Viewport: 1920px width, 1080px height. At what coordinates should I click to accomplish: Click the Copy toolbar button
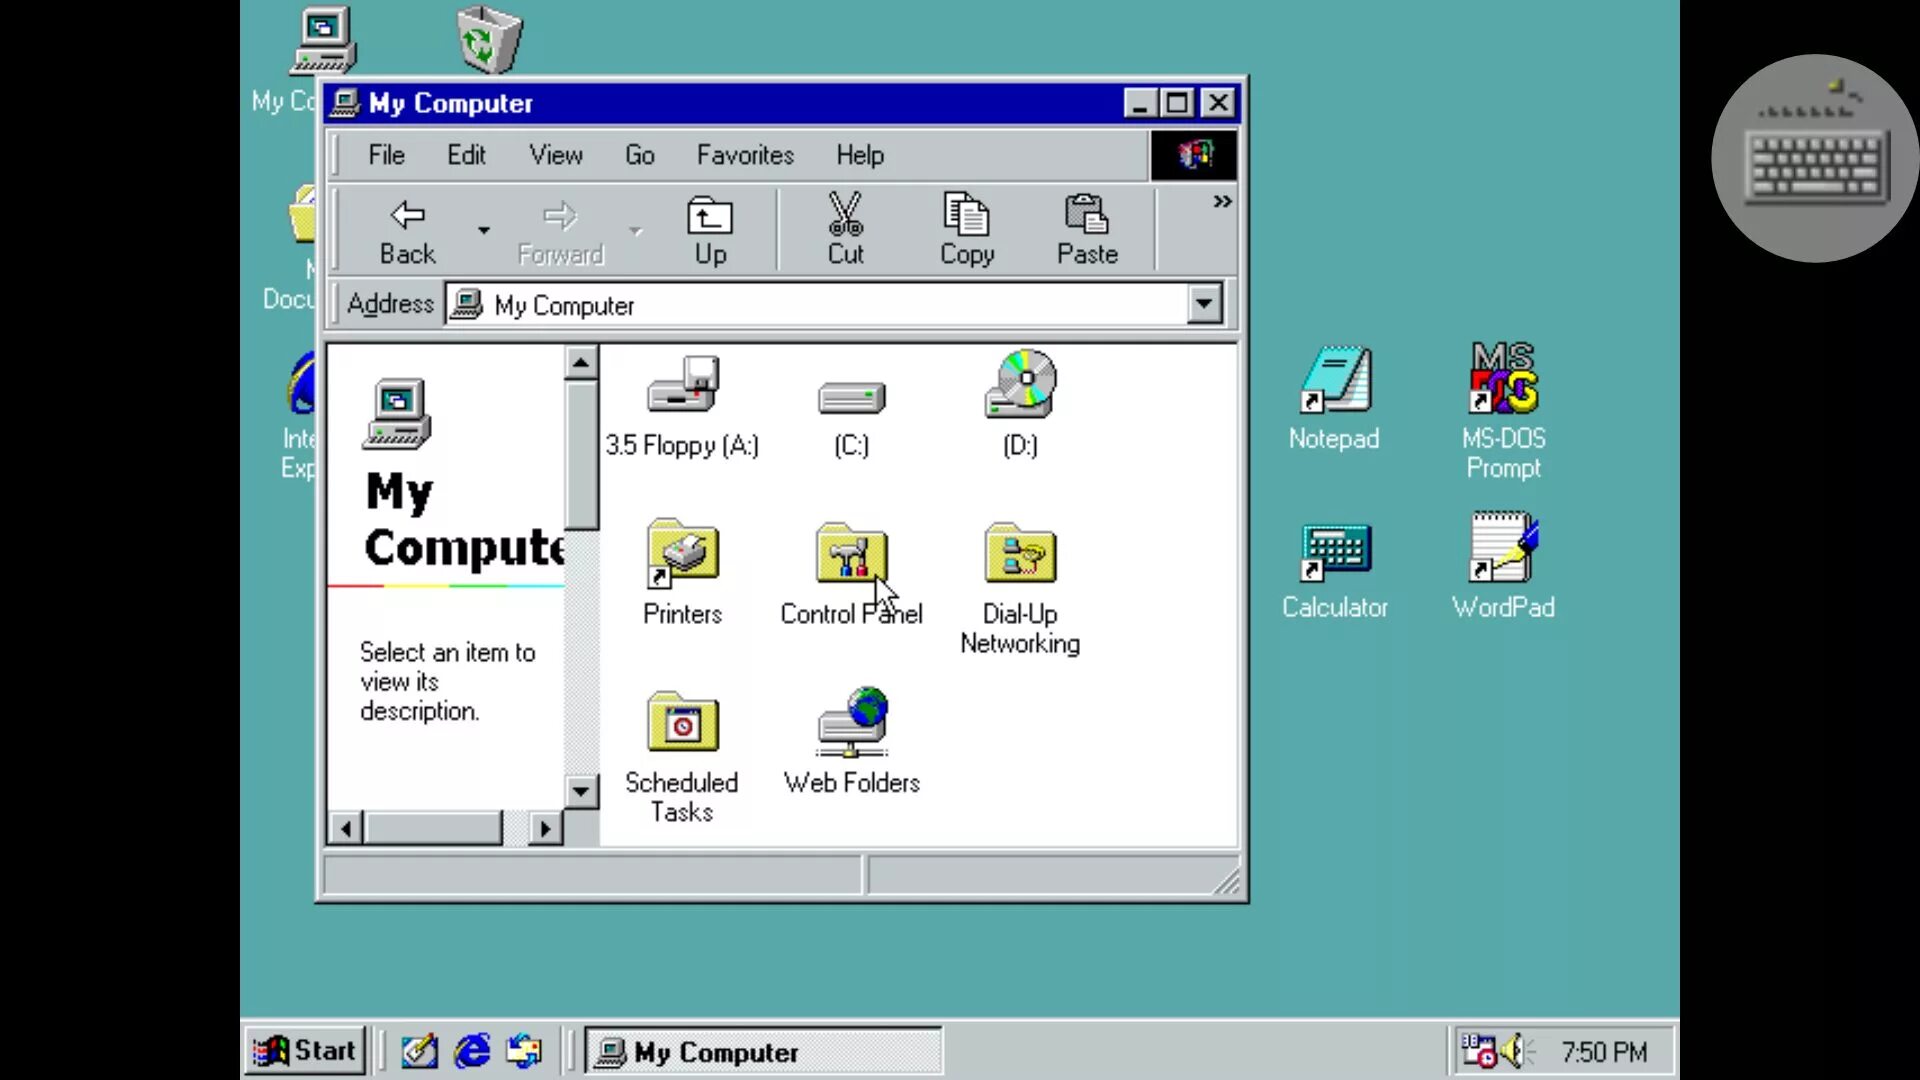[966, 231]
